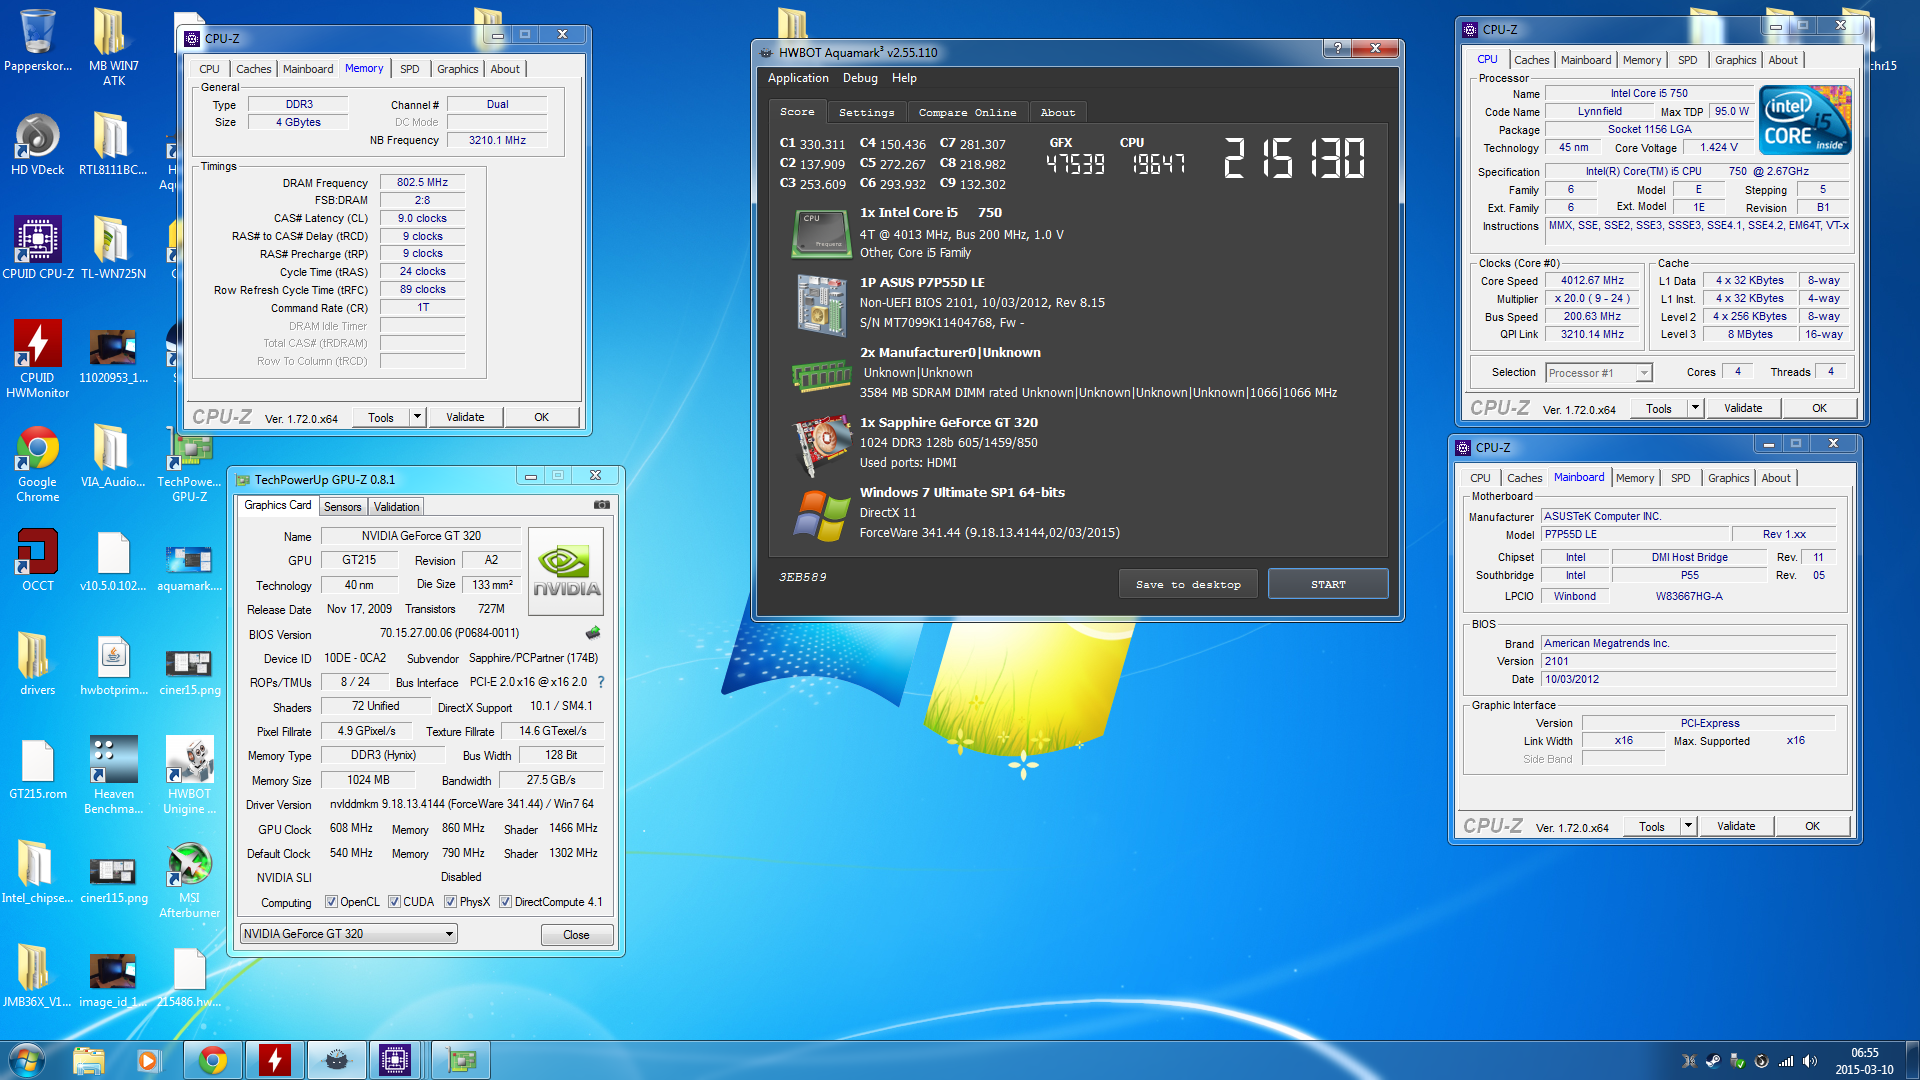Screen dimensions: 1920x1080
Task: Open the Recycle Bin (Papperskorgen) desktop icon
Action: click(x=38, y=41)
